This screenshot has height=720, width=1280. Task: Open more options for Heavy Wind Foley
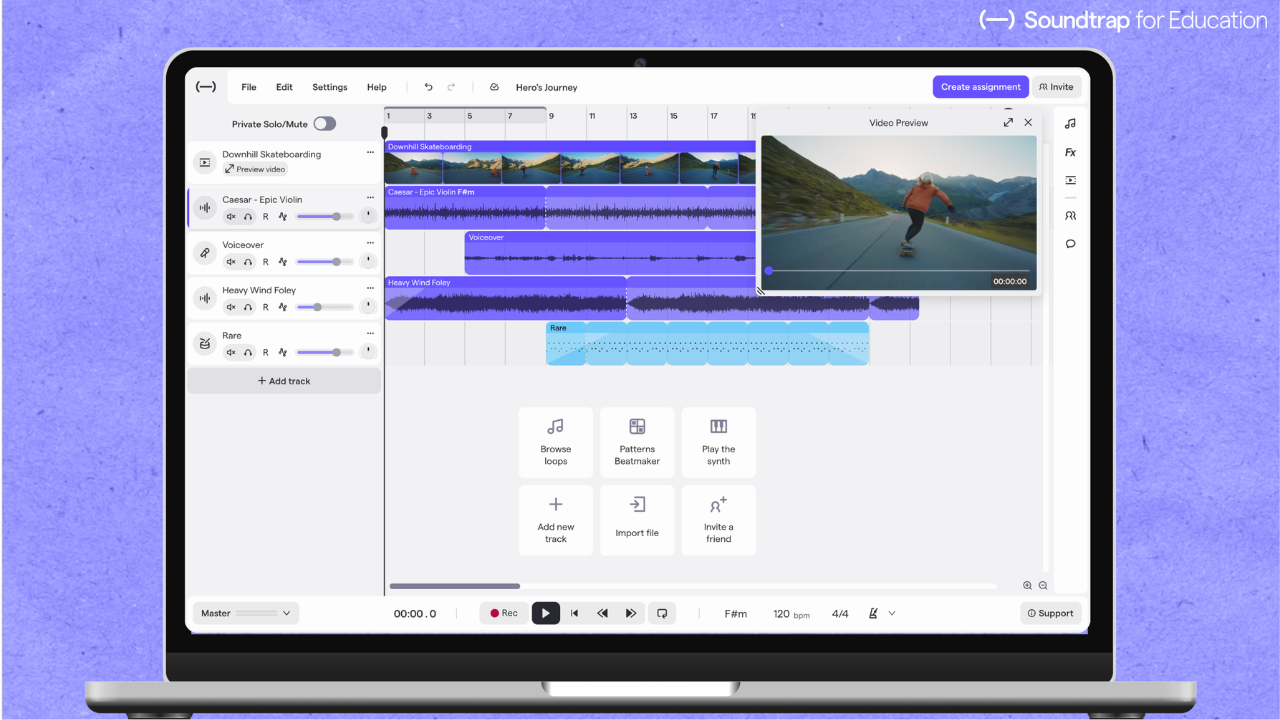click(370, 289)
